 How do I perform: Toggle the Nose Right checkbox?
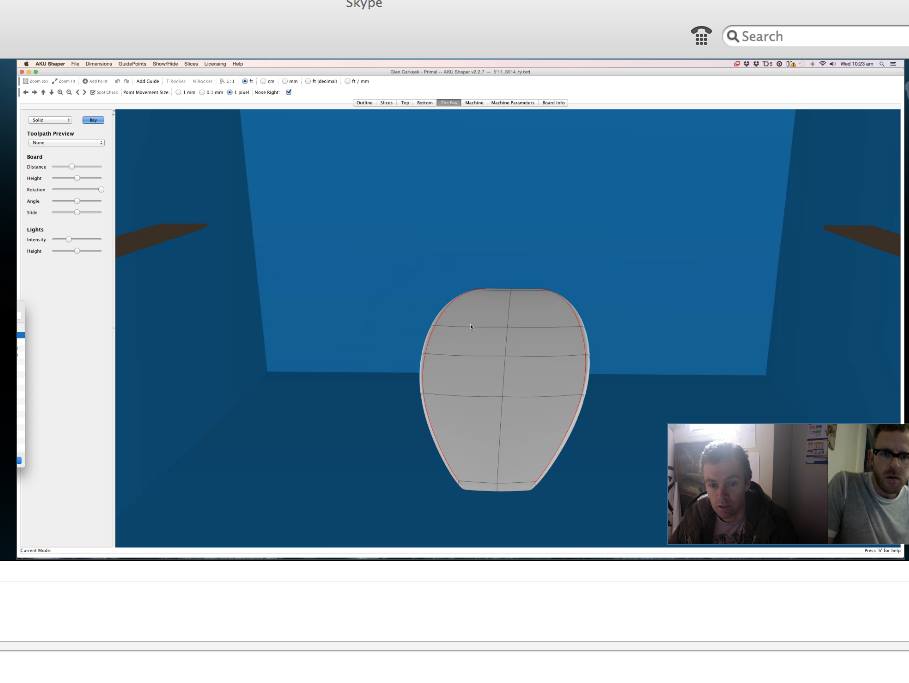point(289,92)
